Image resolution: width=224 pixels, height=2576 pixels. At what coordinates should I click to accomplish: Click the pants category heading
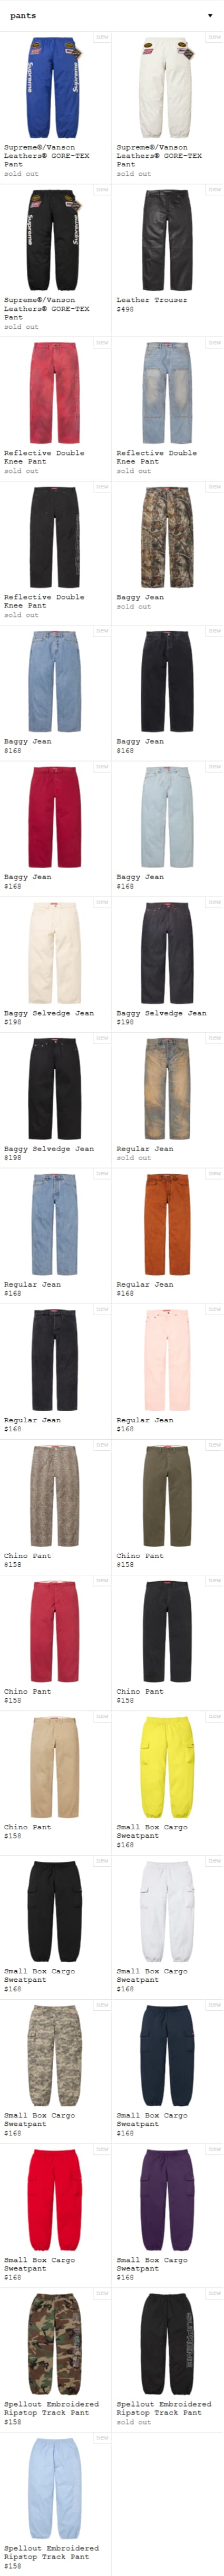[23, 16]
